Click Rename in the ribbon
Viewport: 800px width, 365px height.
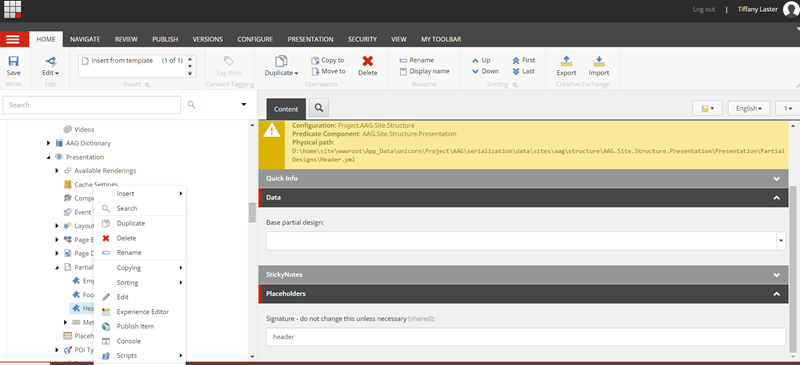pos(416,60)
